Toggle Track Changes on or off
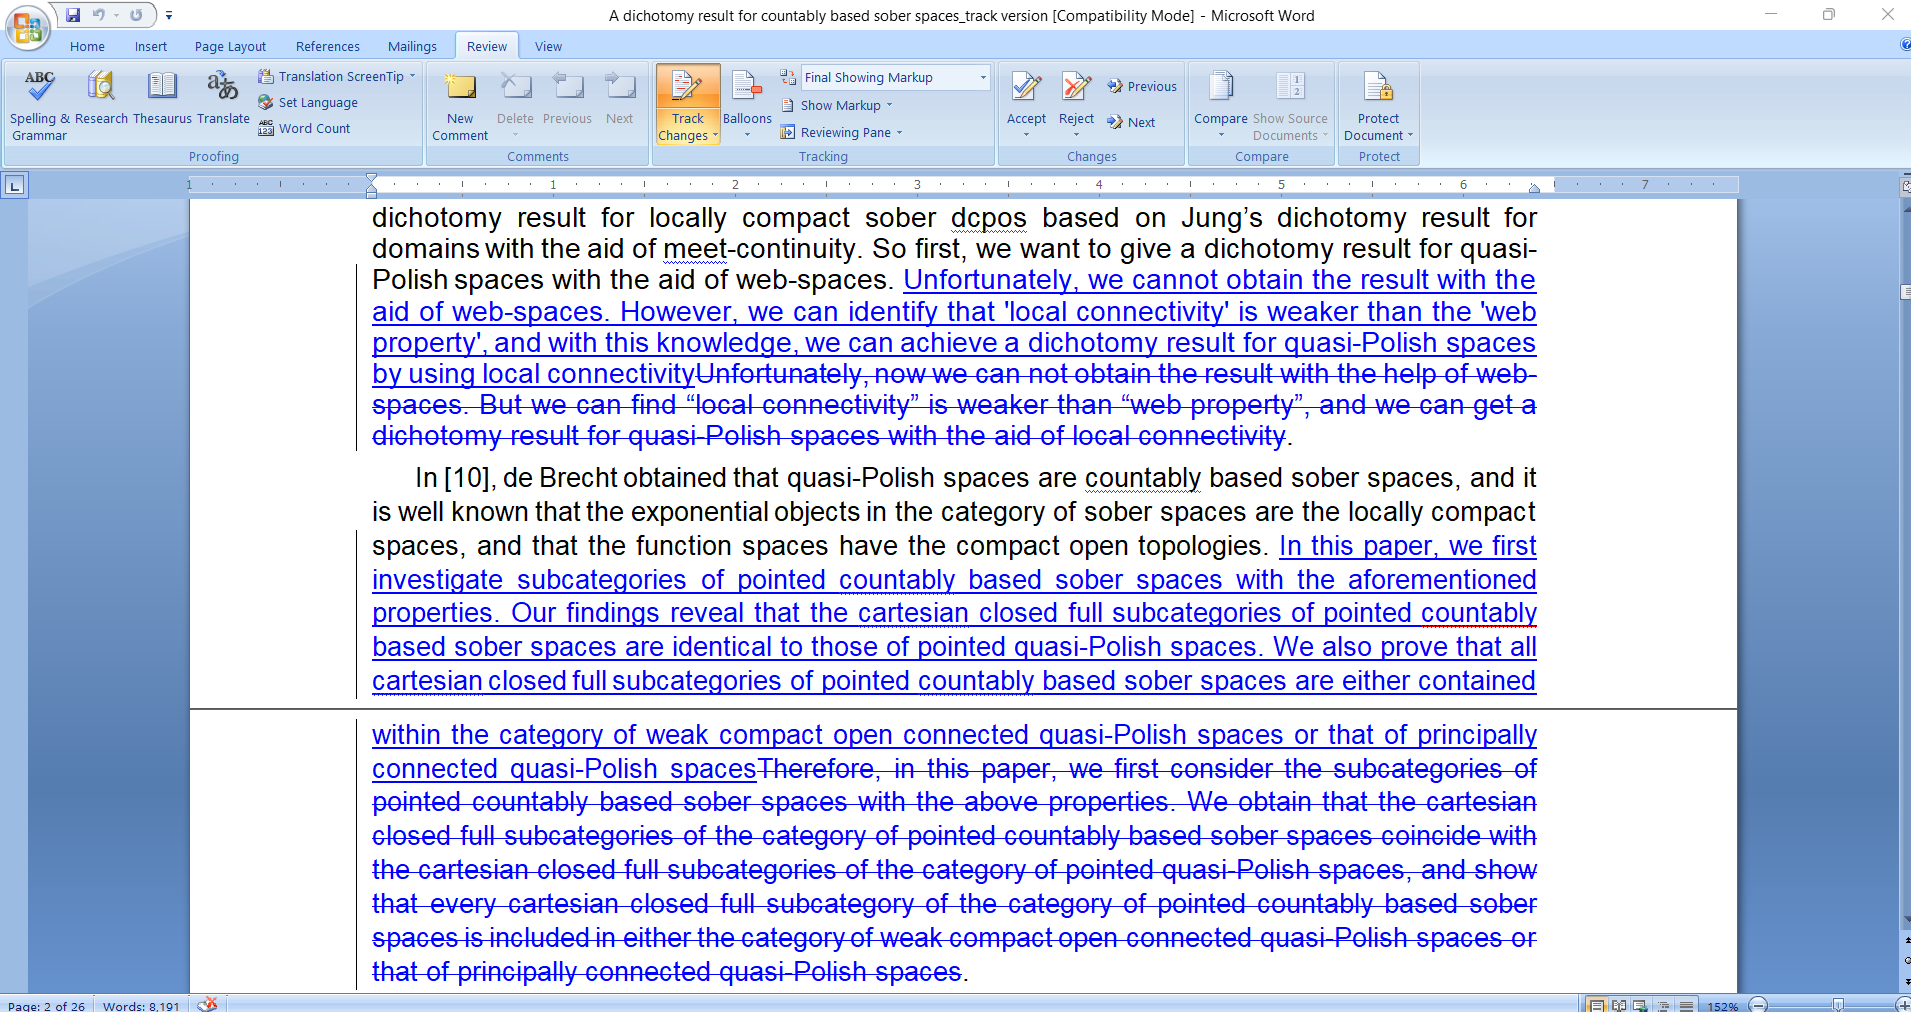Image resolution: width=1911 pixels, height=1012 pixels. pos(687,88)
